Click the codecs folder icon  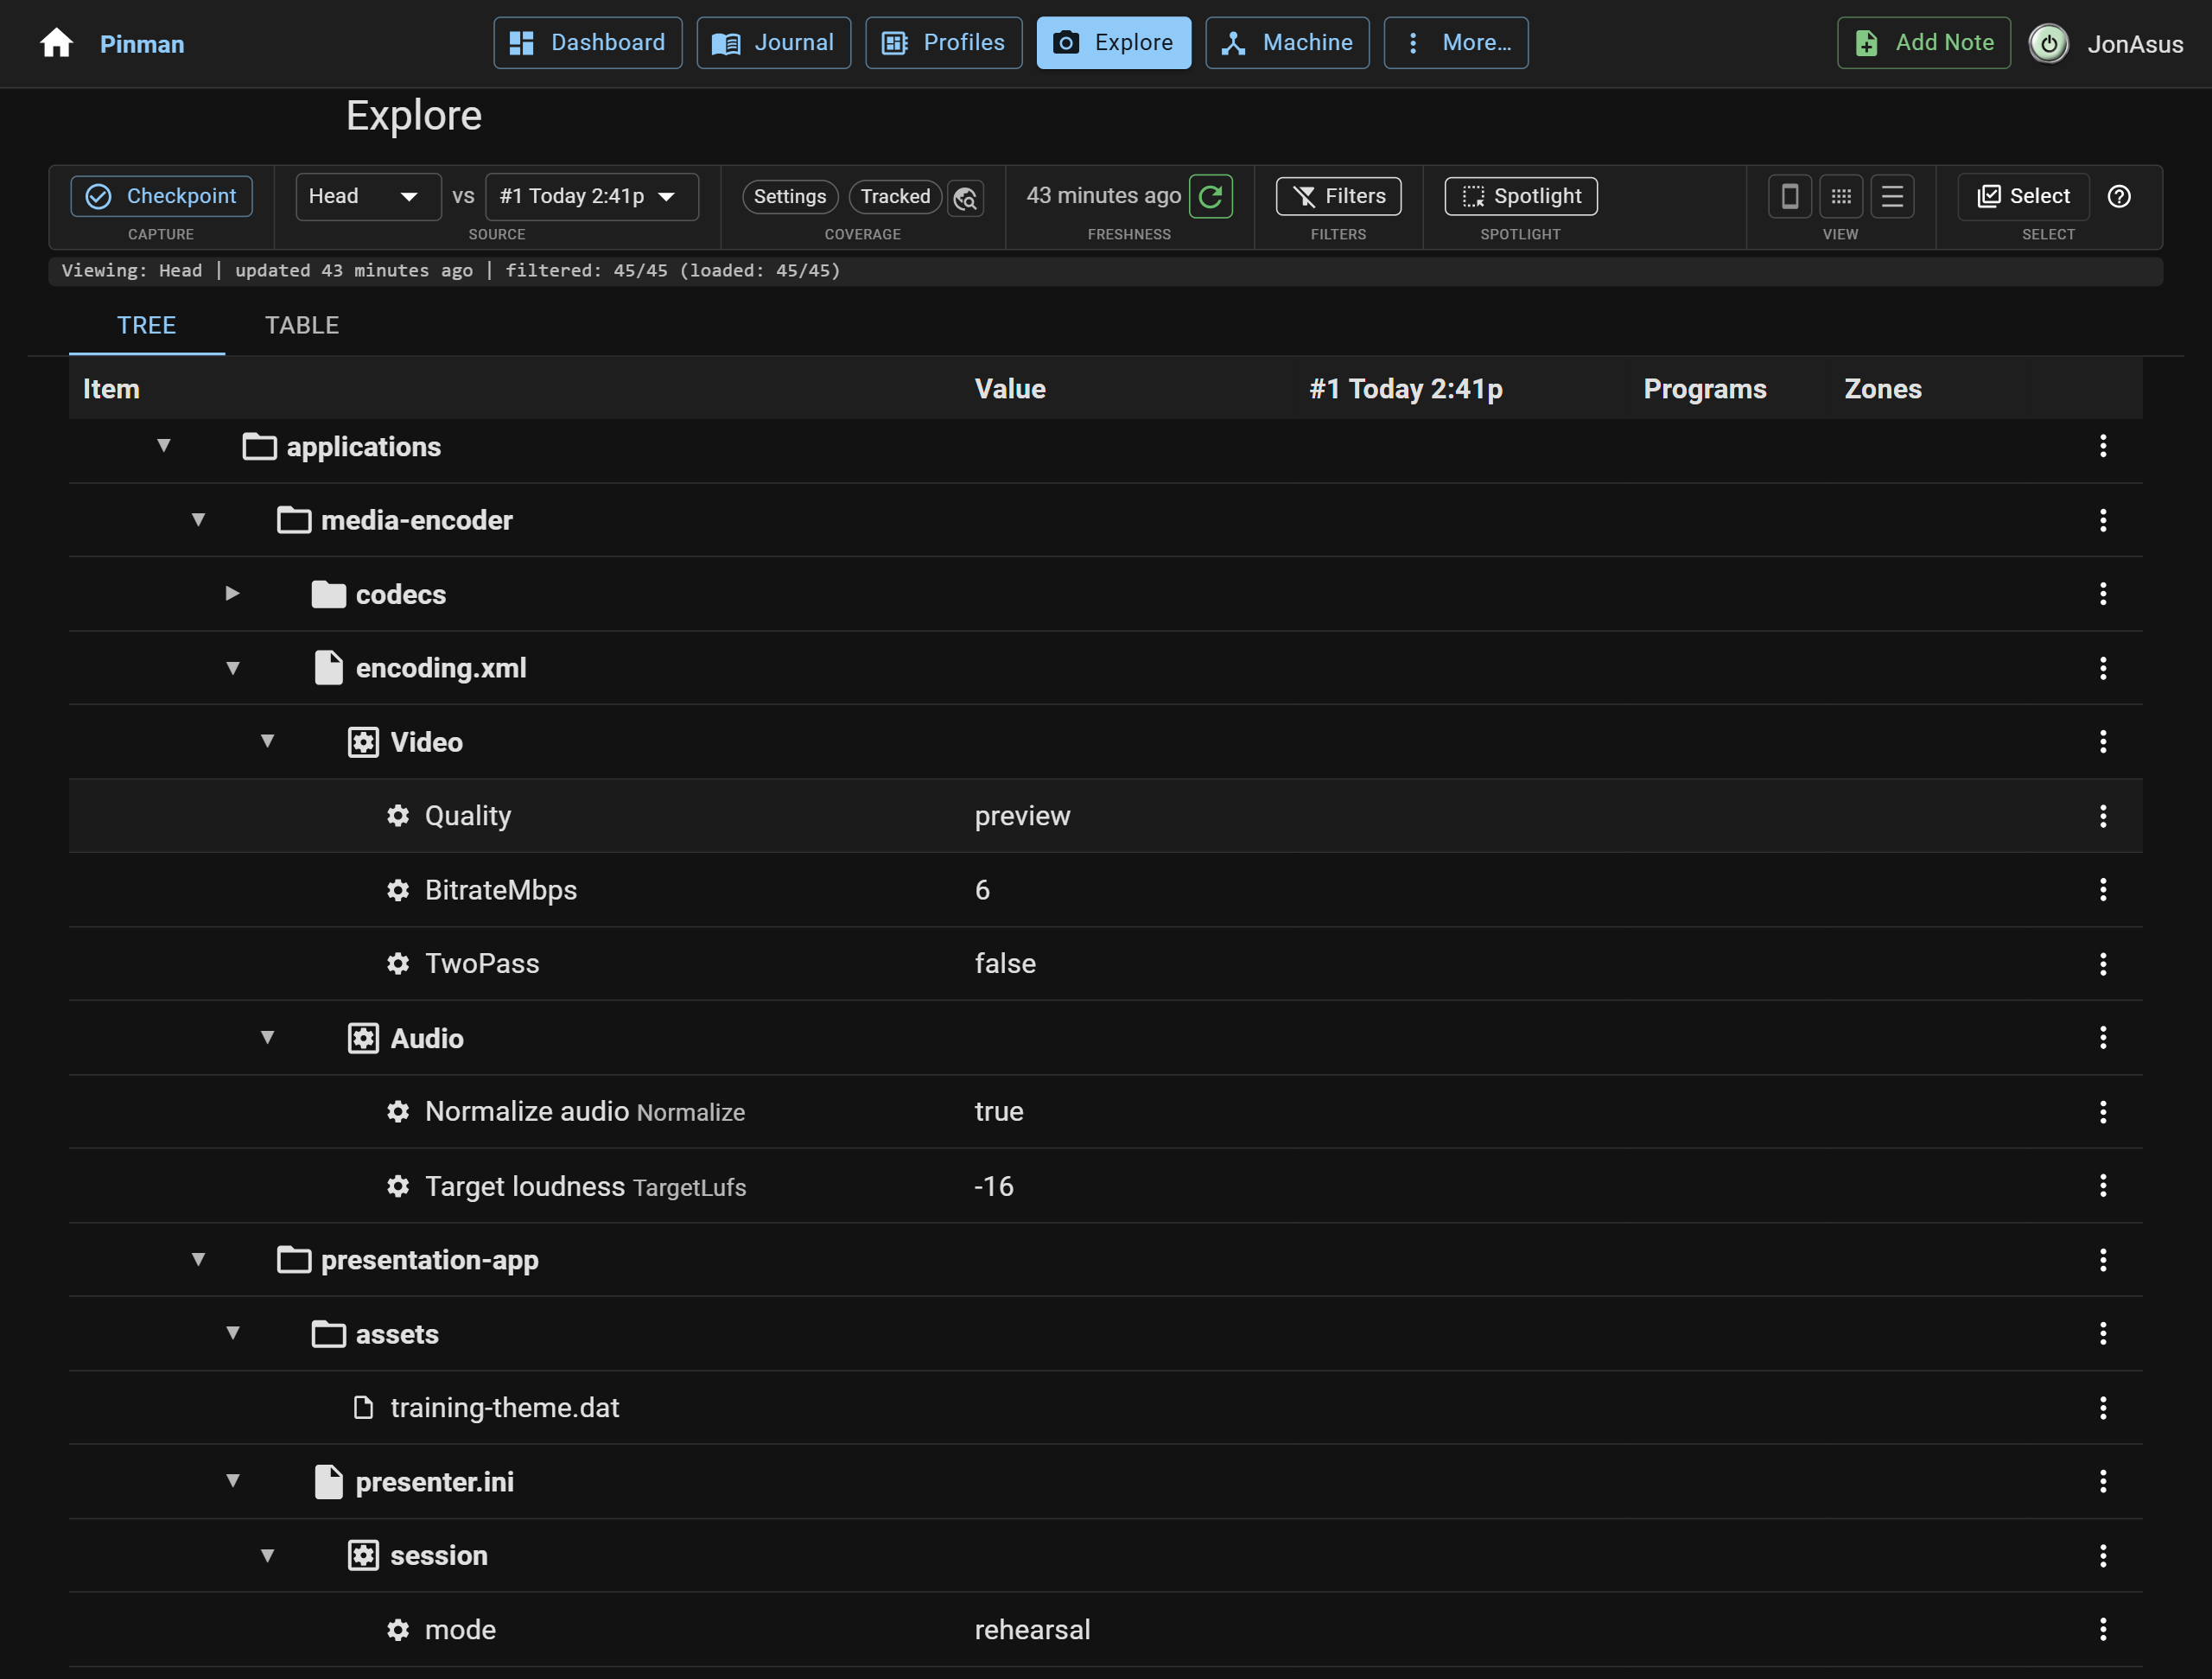pyautogui.click(x=328, y=595)
